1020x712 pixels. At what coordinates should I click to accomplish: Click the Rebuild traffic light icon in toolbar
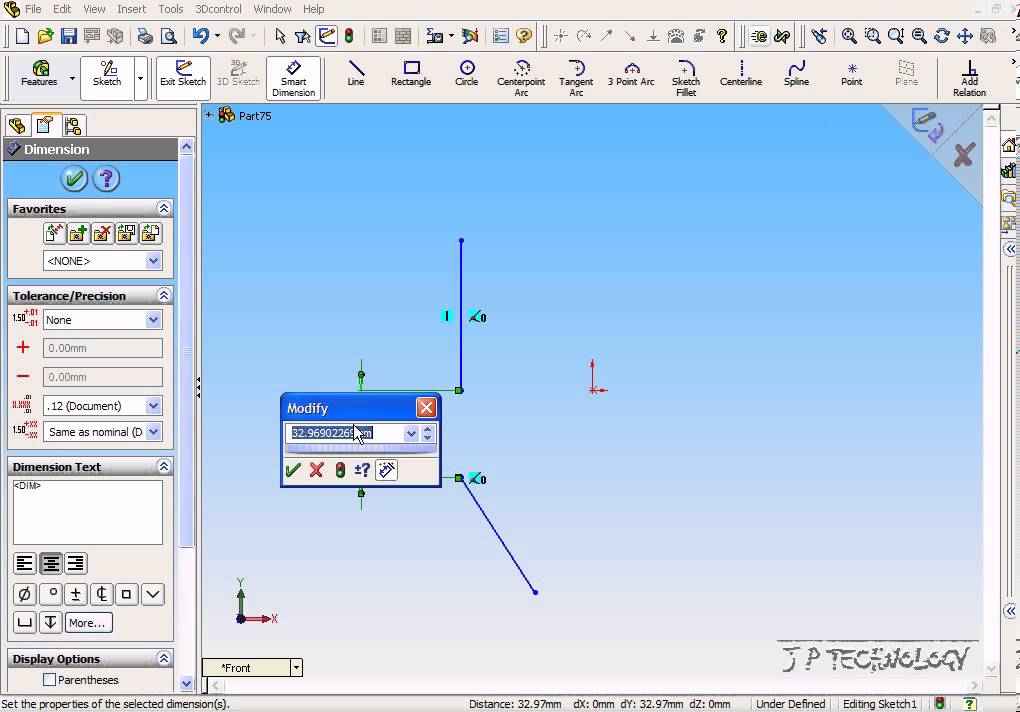[x=349, y=36]
